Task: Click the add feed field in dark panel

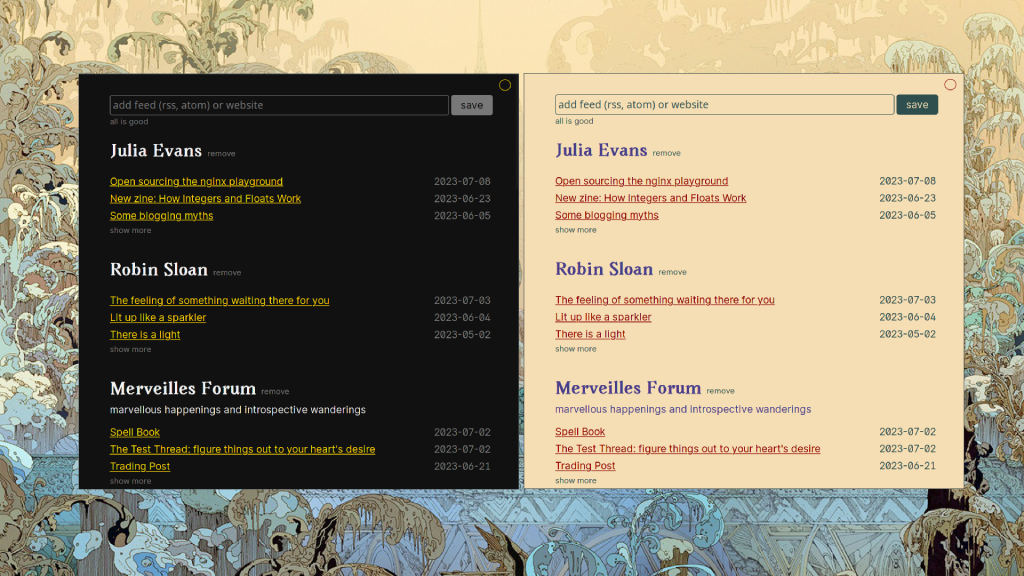Action: click(x=279, y=105)
